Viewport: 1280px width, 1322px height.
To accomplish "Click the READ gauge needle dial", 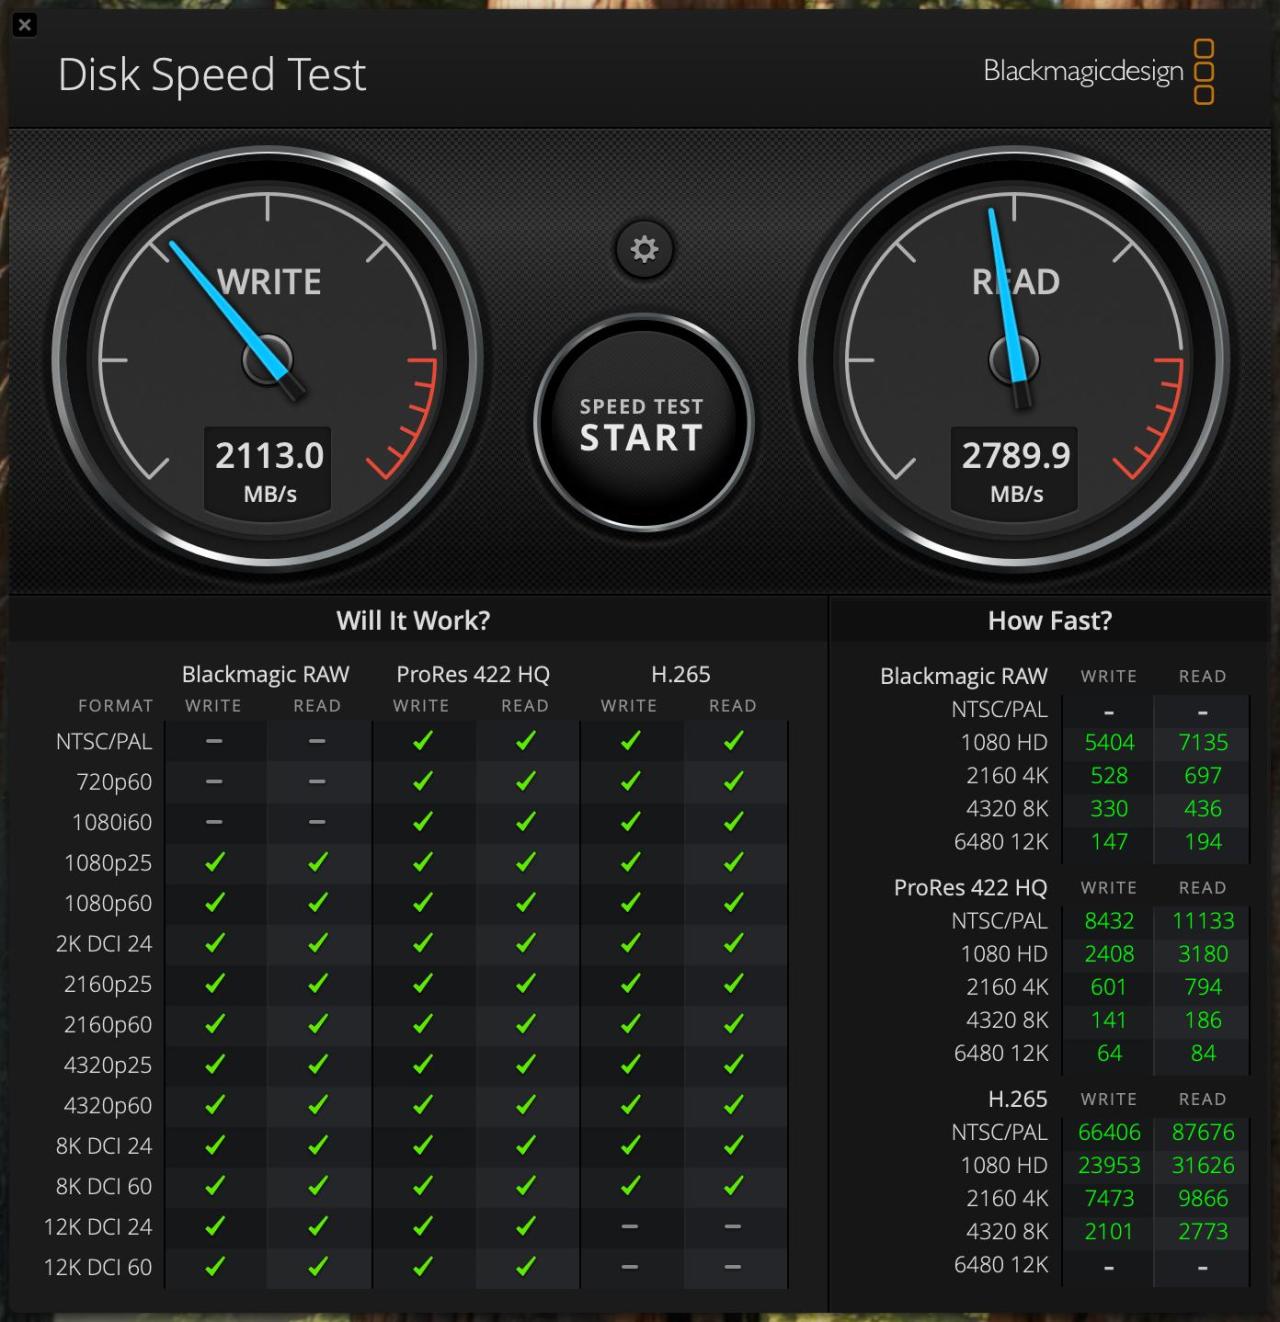I will click(1015, 360).
